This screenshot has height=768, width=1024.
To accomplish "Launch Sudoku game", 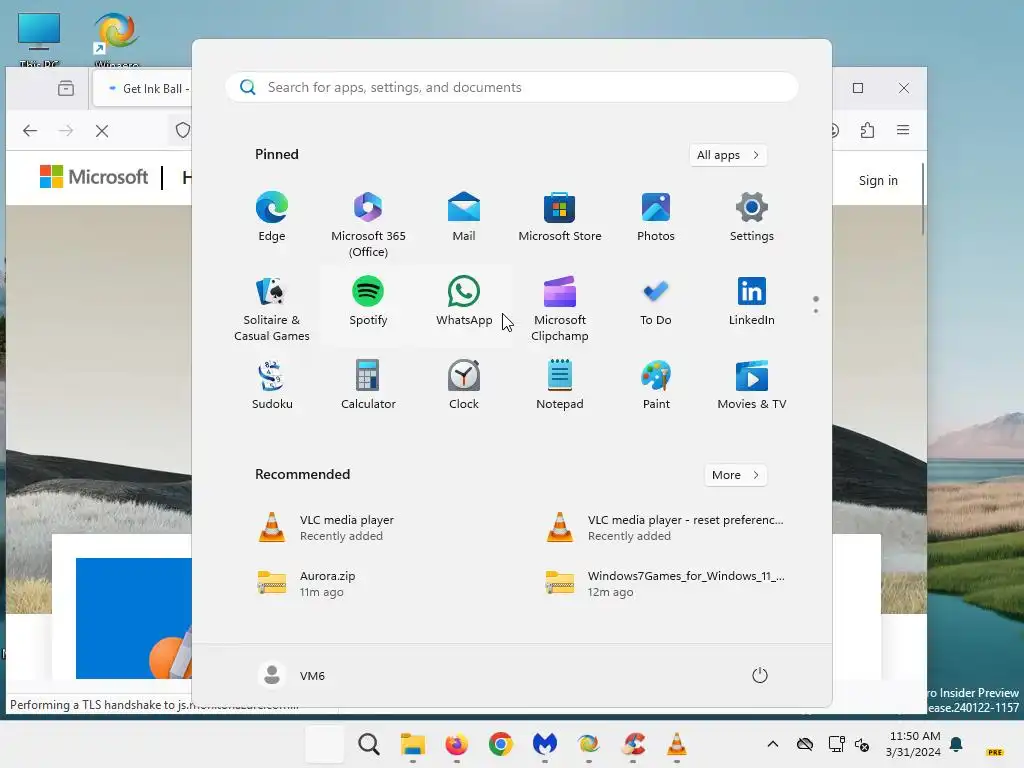I will [272, 385].
